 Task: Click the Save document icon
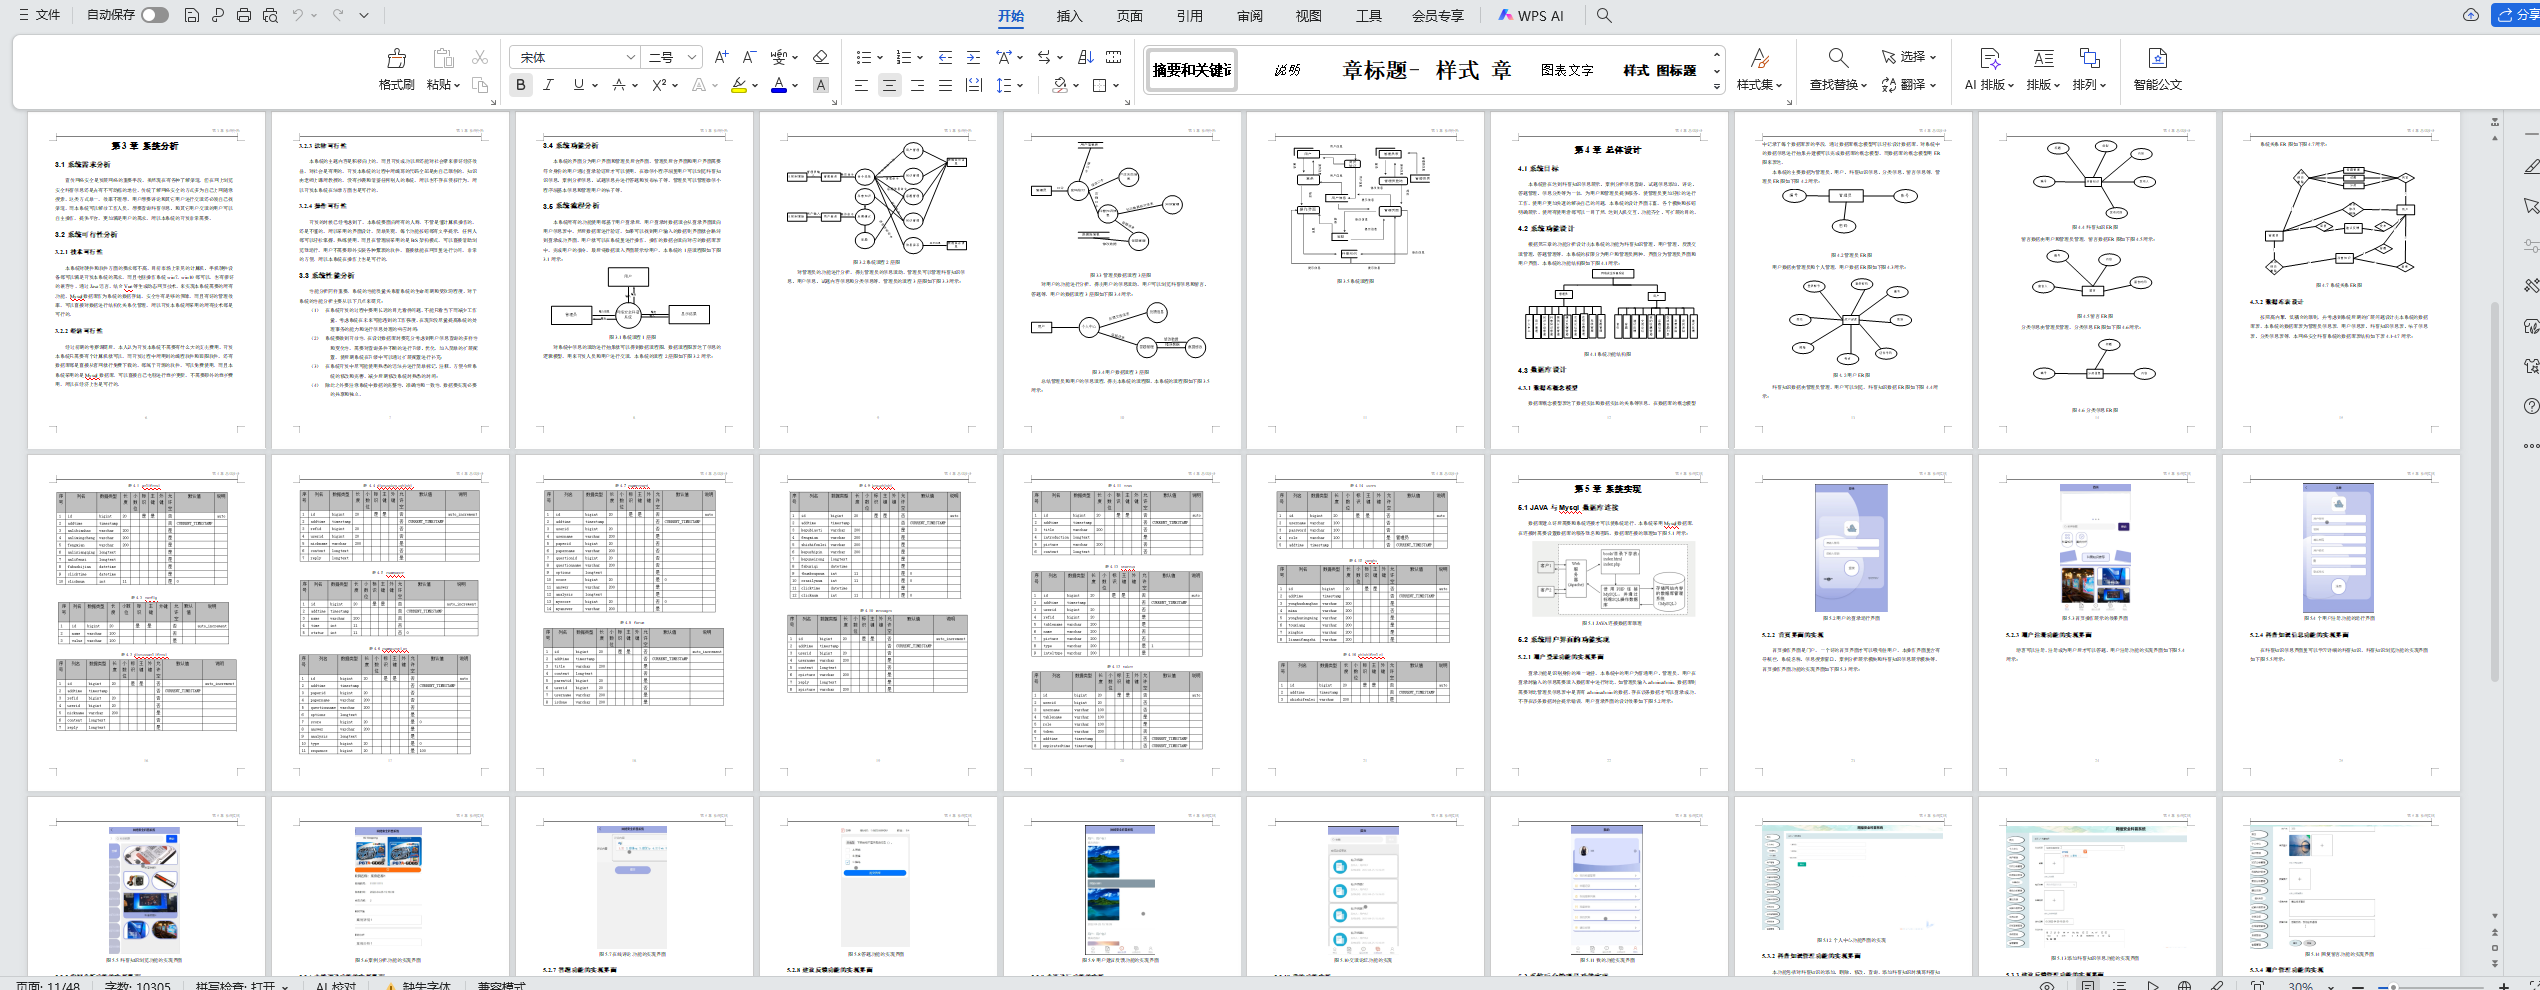(192, 15)
